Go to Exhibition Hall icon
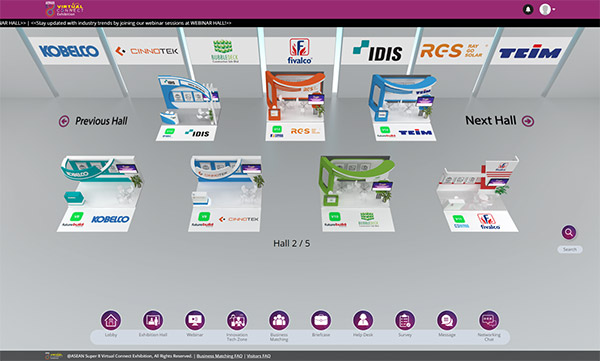The width and height of the screenshot is (600, 361). point(153,320)
